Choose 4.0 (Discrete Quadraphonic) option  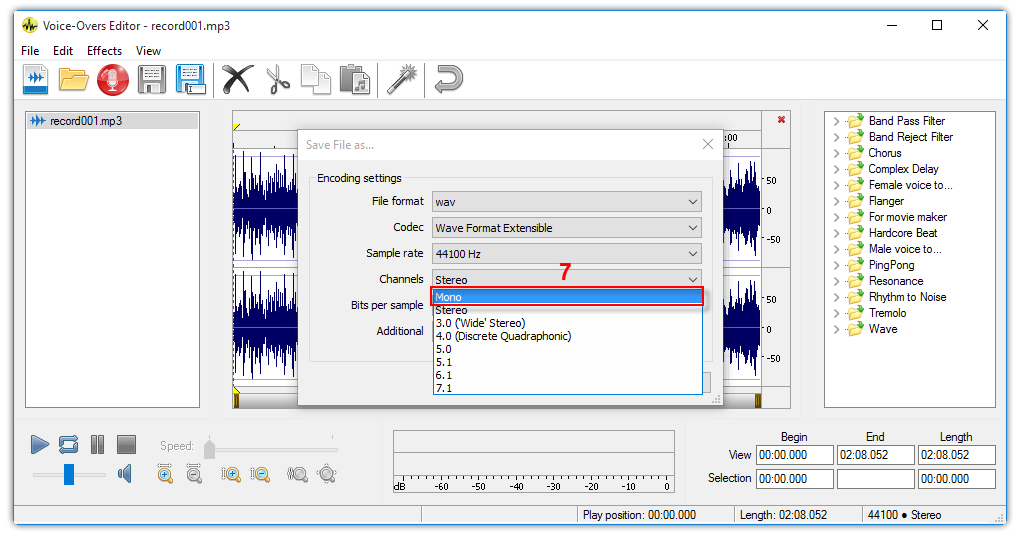[x=567, y=336]
